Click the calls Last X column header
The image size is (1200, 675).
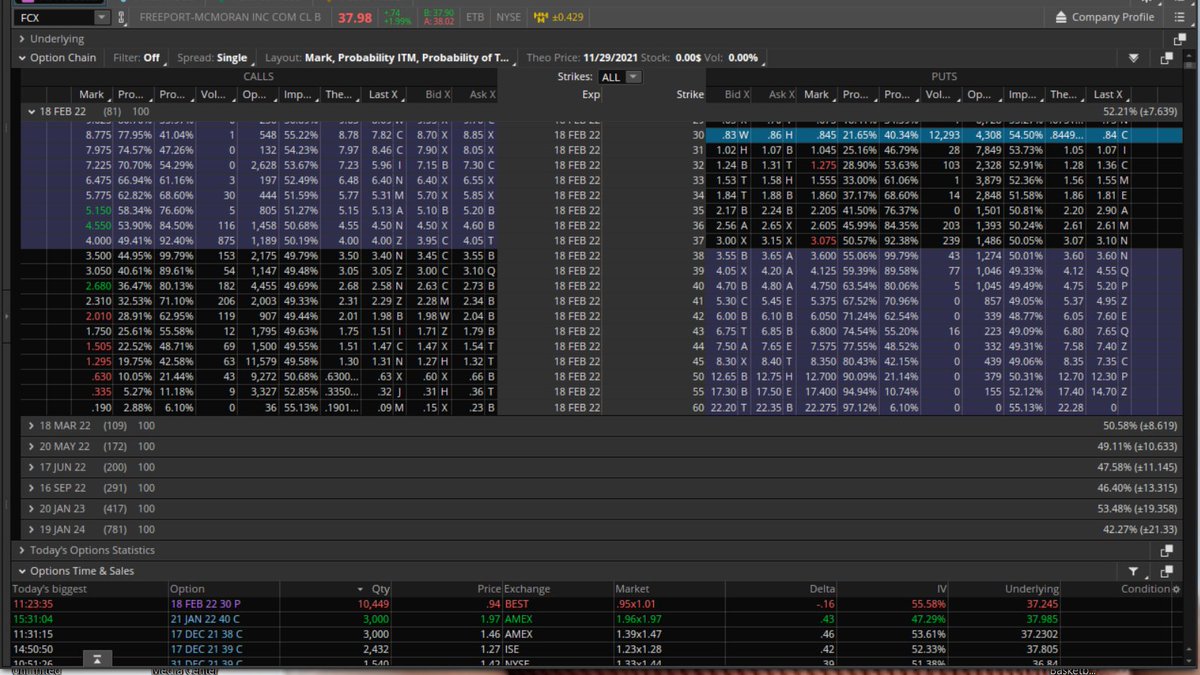(x=384, y=94)
